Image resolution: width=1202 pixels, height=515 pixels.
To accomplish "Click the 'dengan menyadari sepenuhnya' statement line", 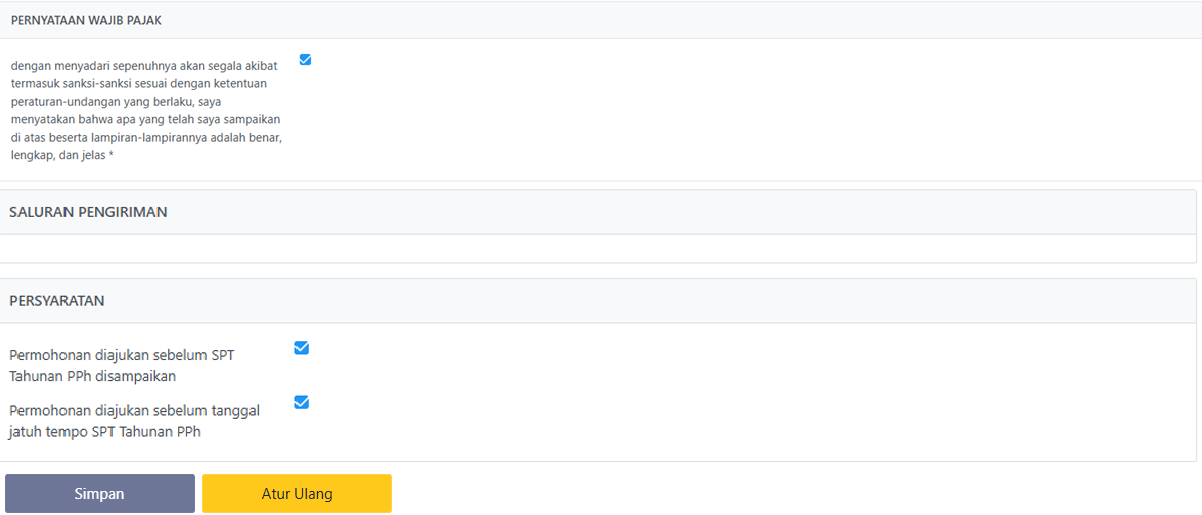I will 144,66.
